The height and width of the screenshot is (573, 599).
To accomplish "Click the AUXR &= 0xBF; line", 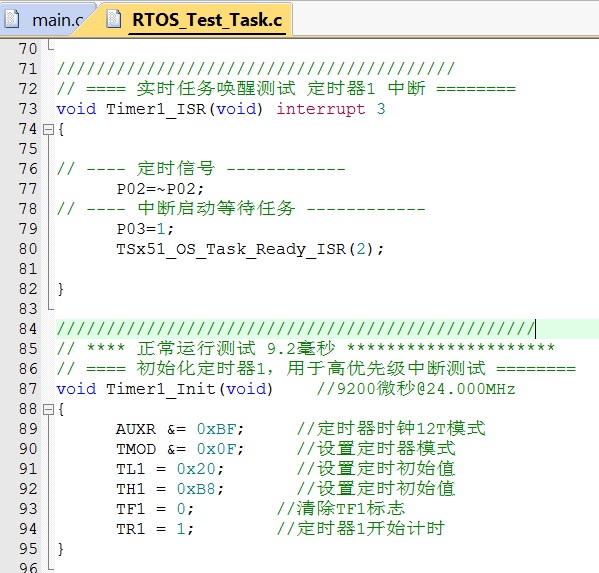I will point(180,429).
